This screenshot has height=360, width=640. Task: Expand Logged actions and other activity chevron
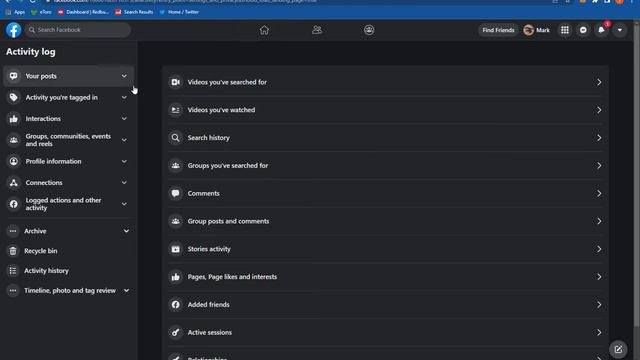tap(124, 204)
